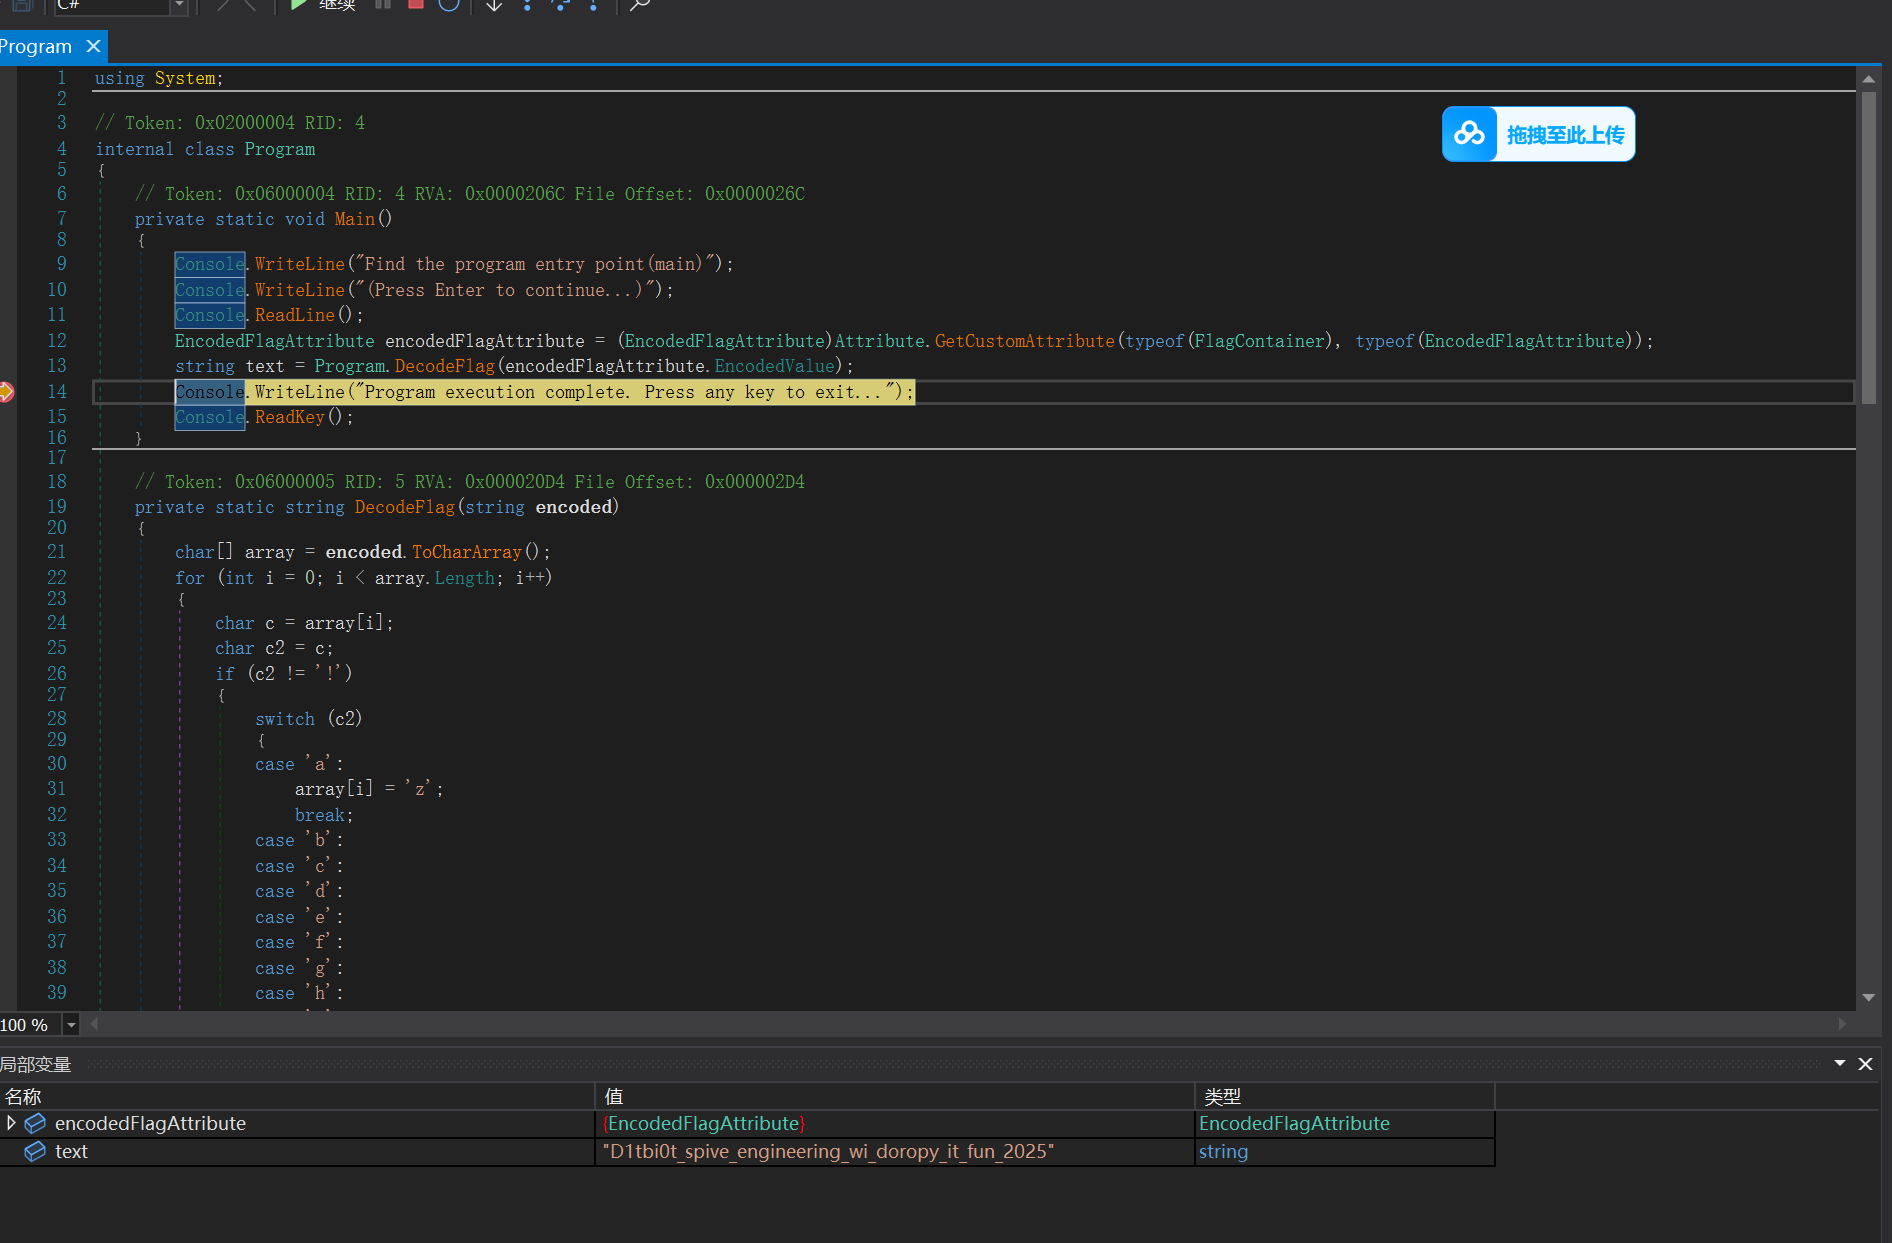Click the green Continue debugging arrow
The width and height of the screenshot is (1892, 1243).
point(298,5)
